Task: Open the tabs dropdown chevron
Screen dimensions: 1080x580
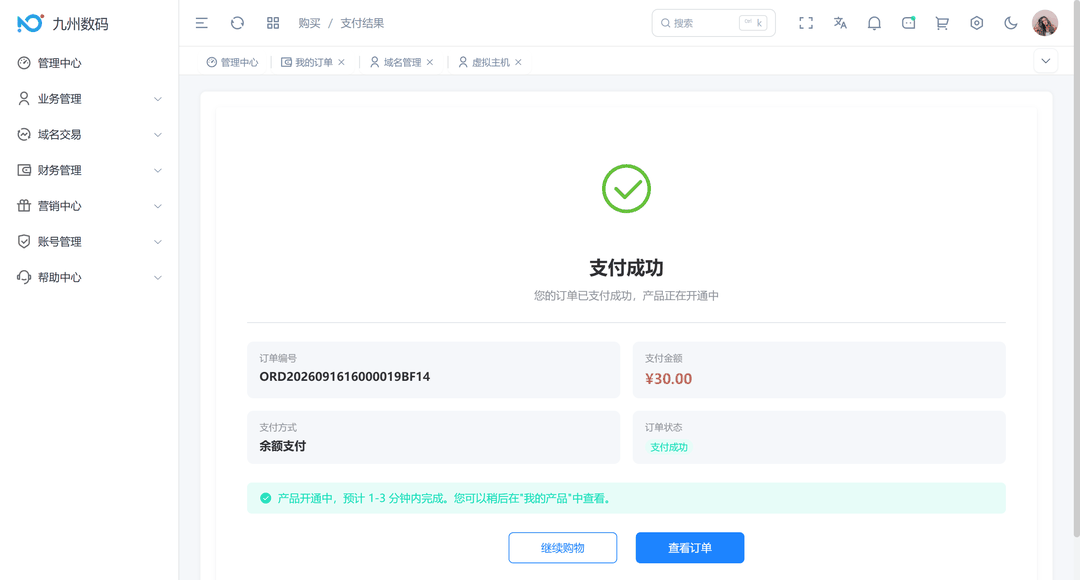Action: pyautogui.click(x=1046, y=61)
